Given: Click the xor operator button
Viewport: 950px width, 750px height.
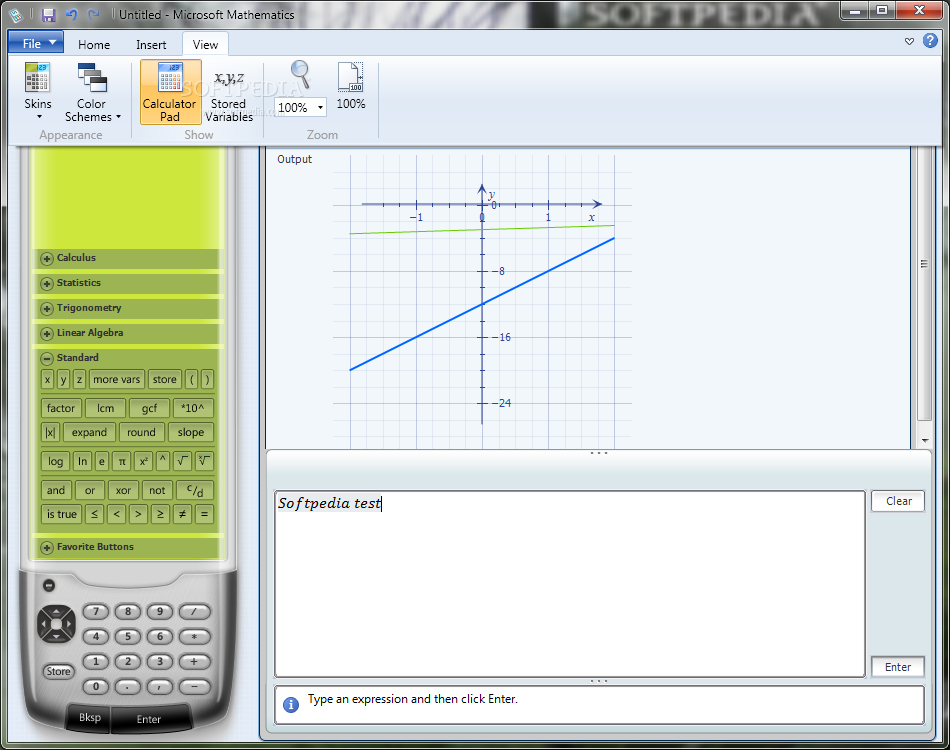Looking at the screenshot, I should click(x=123, y=491).
